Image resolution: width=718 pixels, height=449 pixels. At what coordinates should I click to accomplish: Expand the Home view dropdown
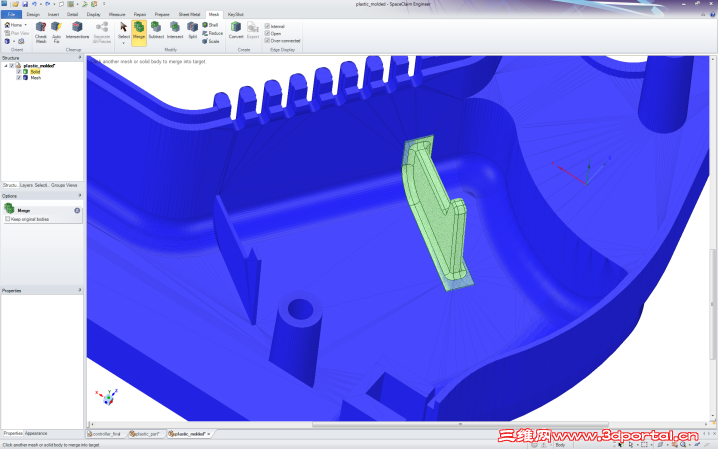[26, 25]
